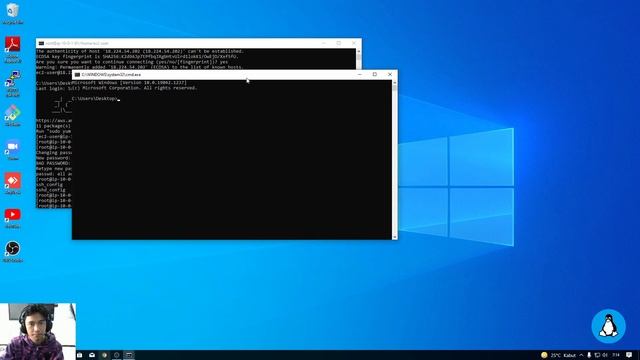This screenshot has height=360, width=640.
Task: Click the circular app icon left of cmd taskbar button
Action: 116,355
